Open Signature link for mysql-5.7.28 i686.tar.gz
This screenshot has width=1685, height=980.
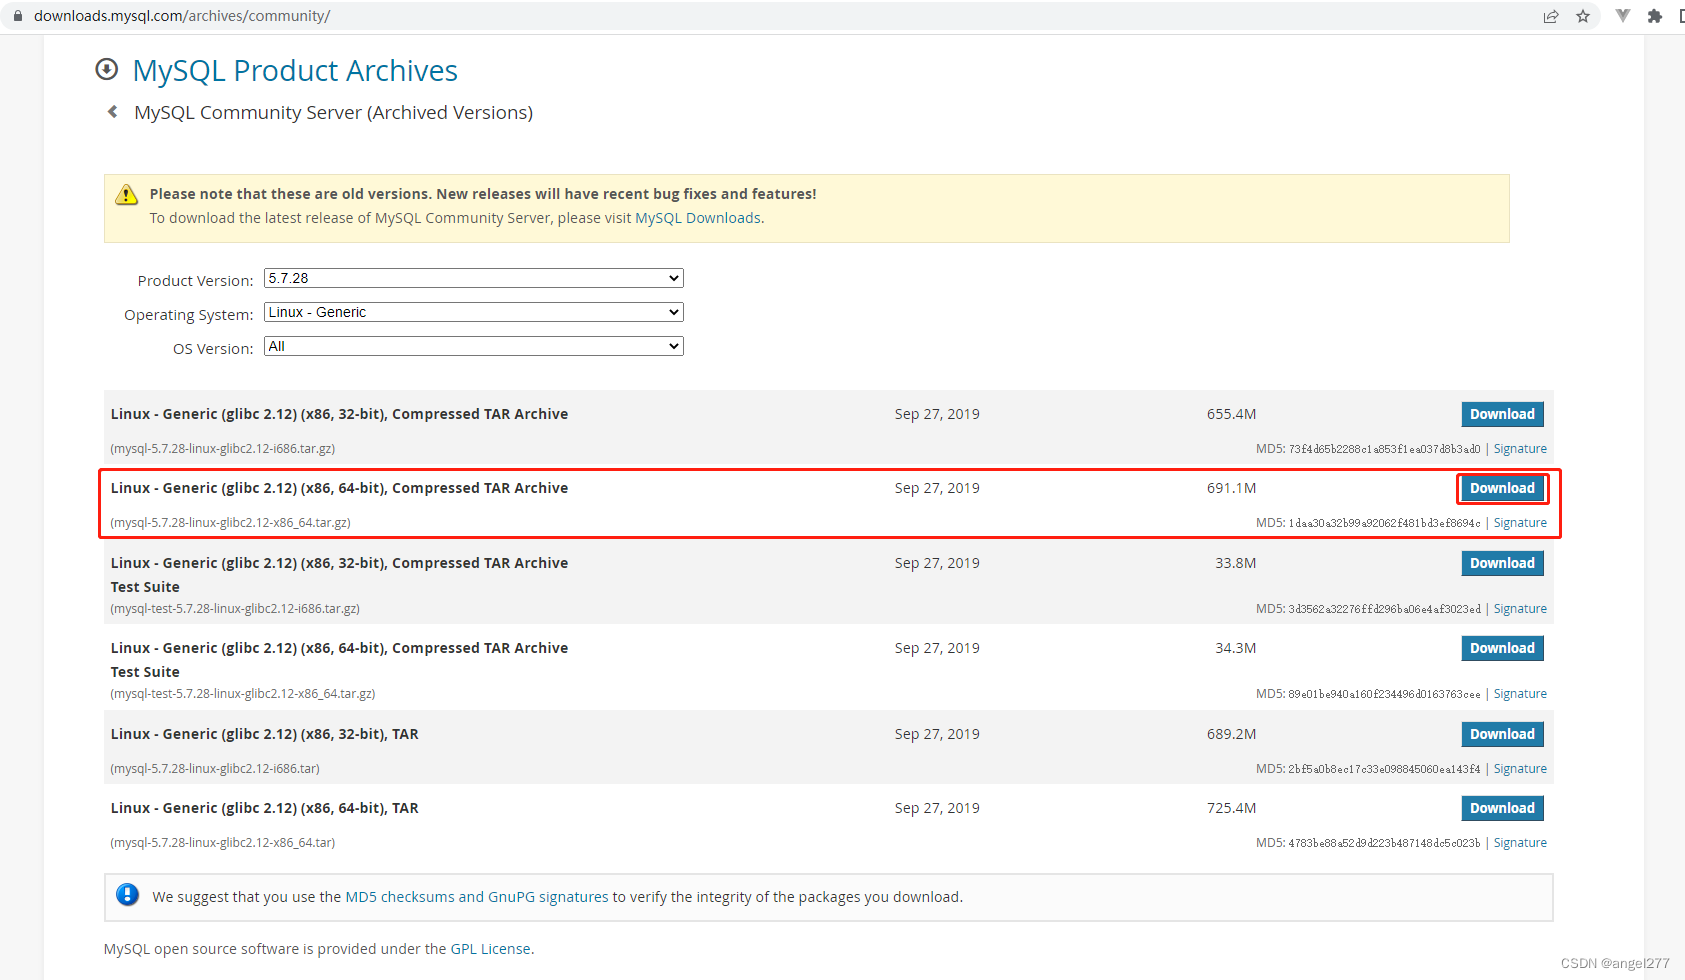pos(1520,449)
